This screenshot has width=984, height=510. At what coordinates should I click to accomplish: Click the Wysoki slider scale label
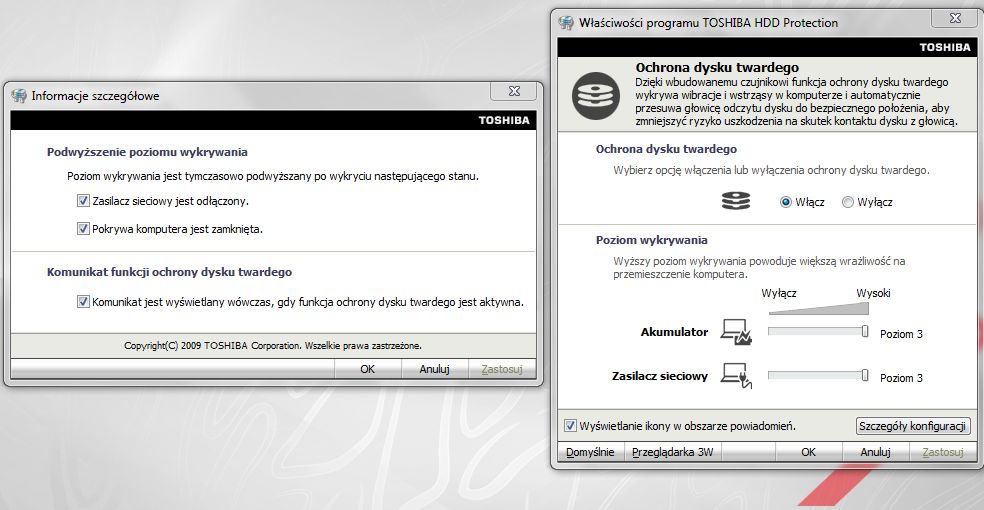pos(873,293)
